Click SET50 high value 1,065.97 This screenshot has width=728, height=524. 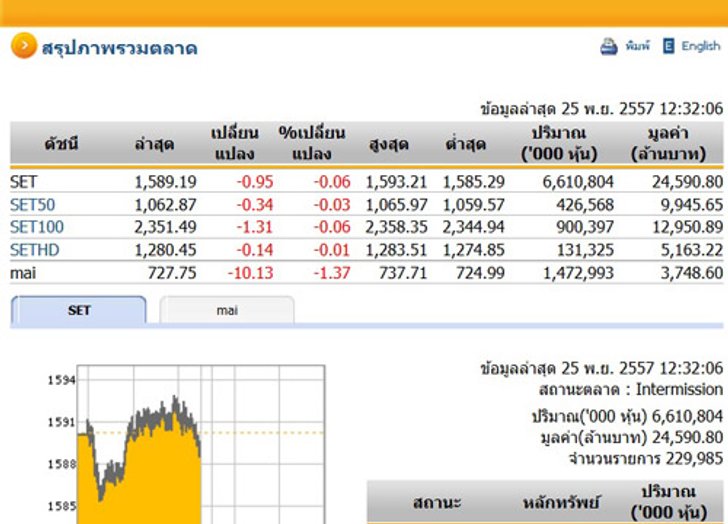click(396, 205)
